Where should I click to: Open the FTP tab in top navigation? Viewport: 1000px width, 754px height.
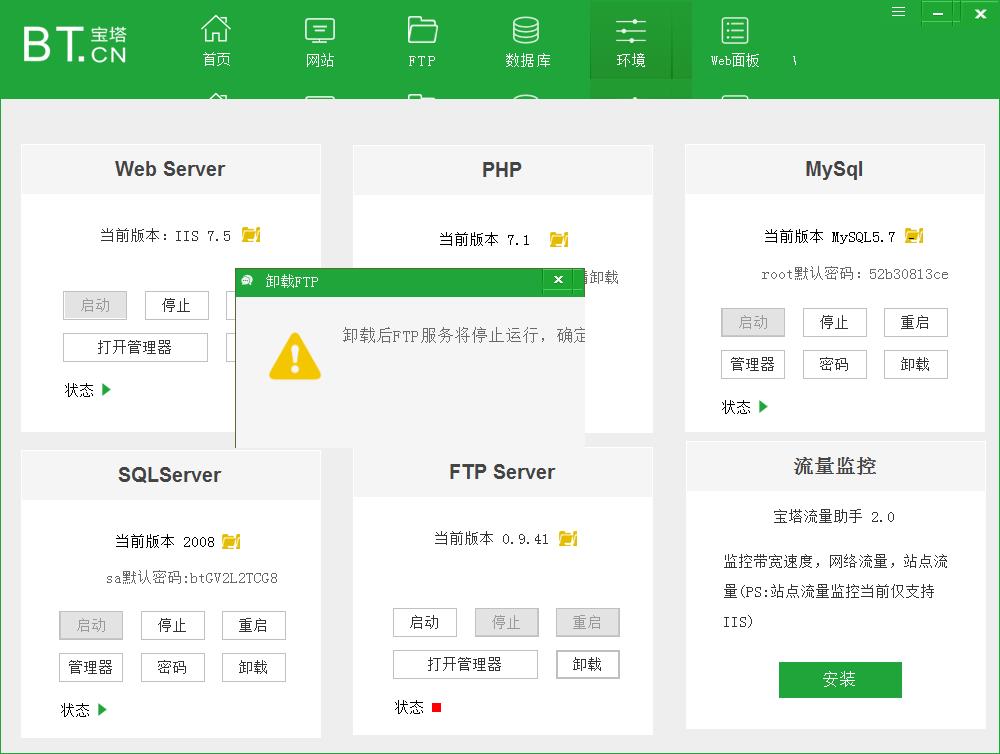pyautogui.click(x=422, y=41)
